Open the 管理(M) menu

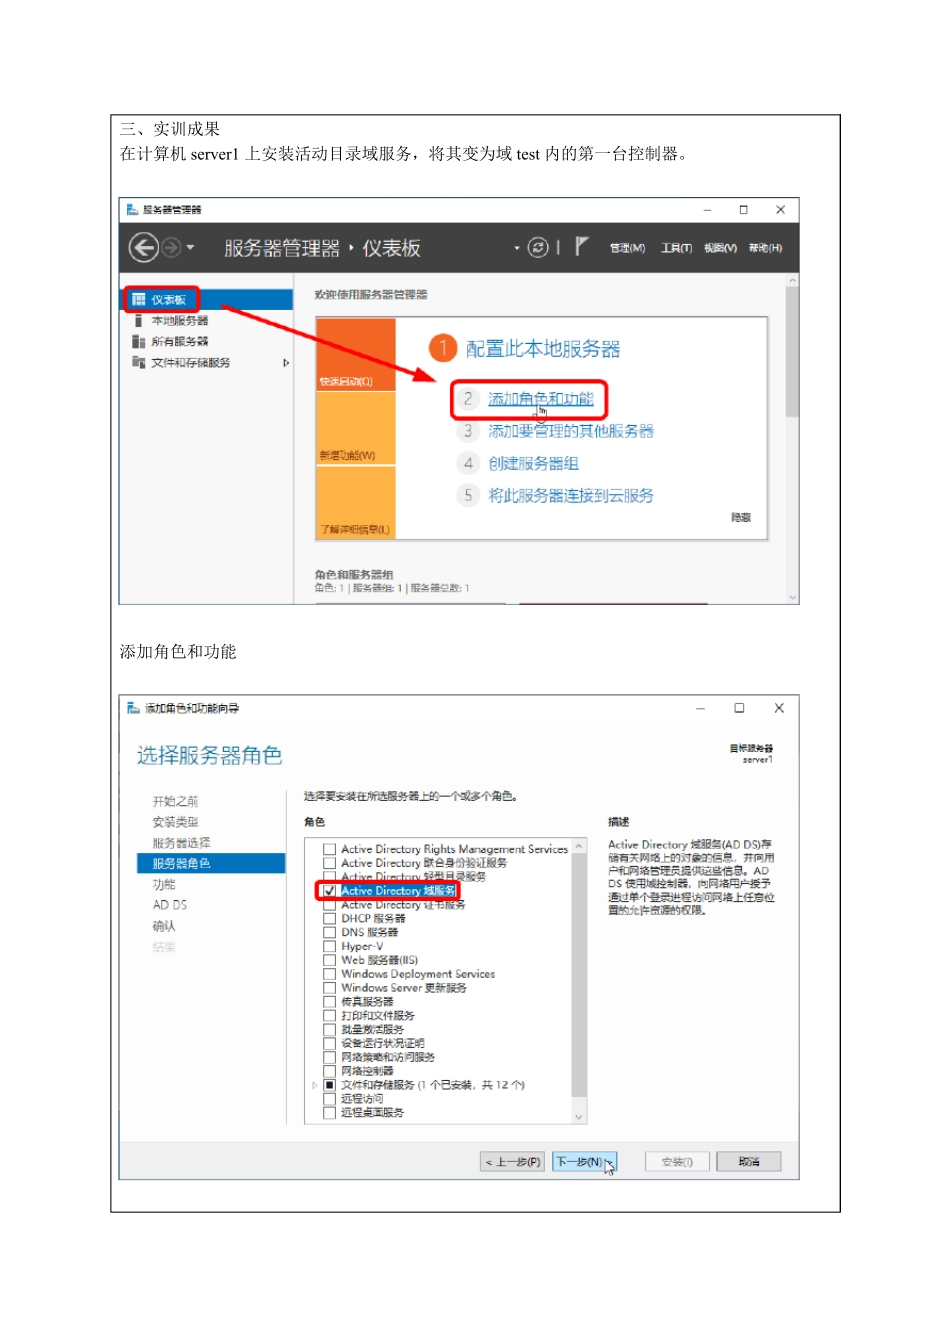pyautogui.click(x=627, y=248)
